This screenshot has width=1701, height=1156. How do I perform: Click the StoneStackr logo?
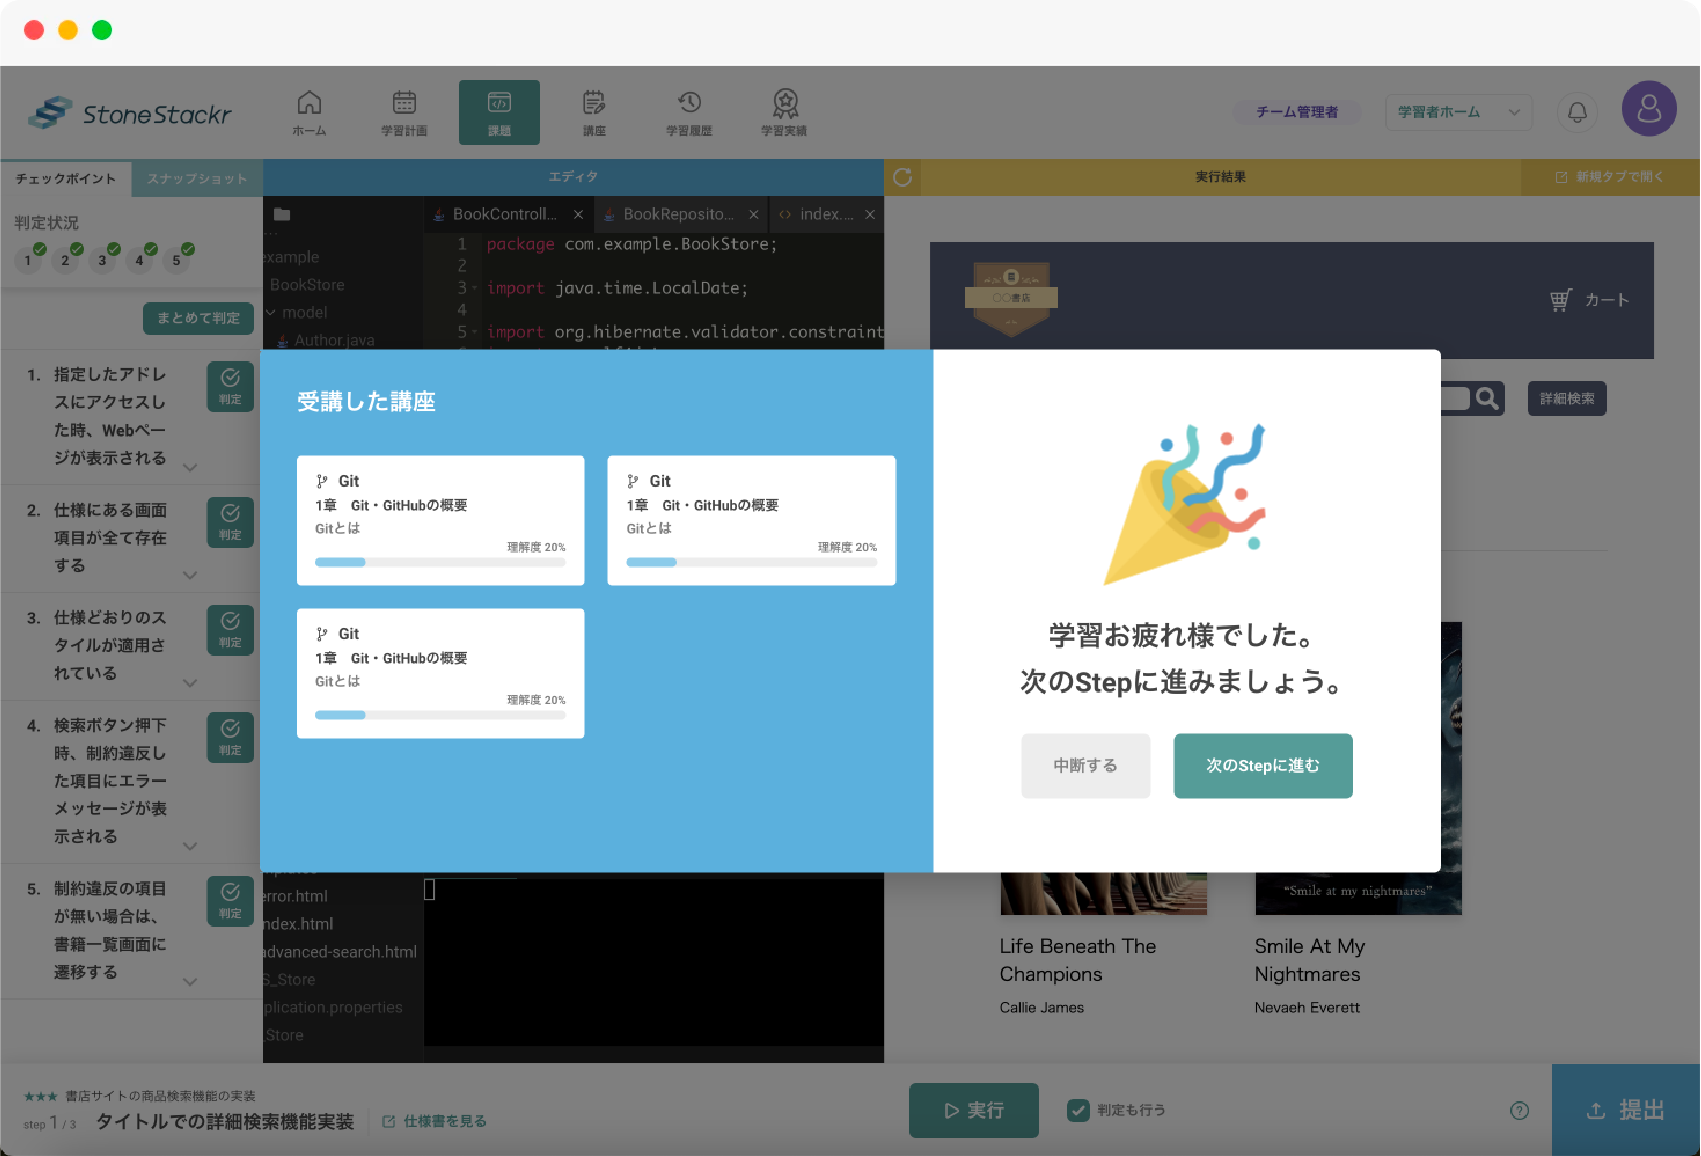click(x=130, y=113)
